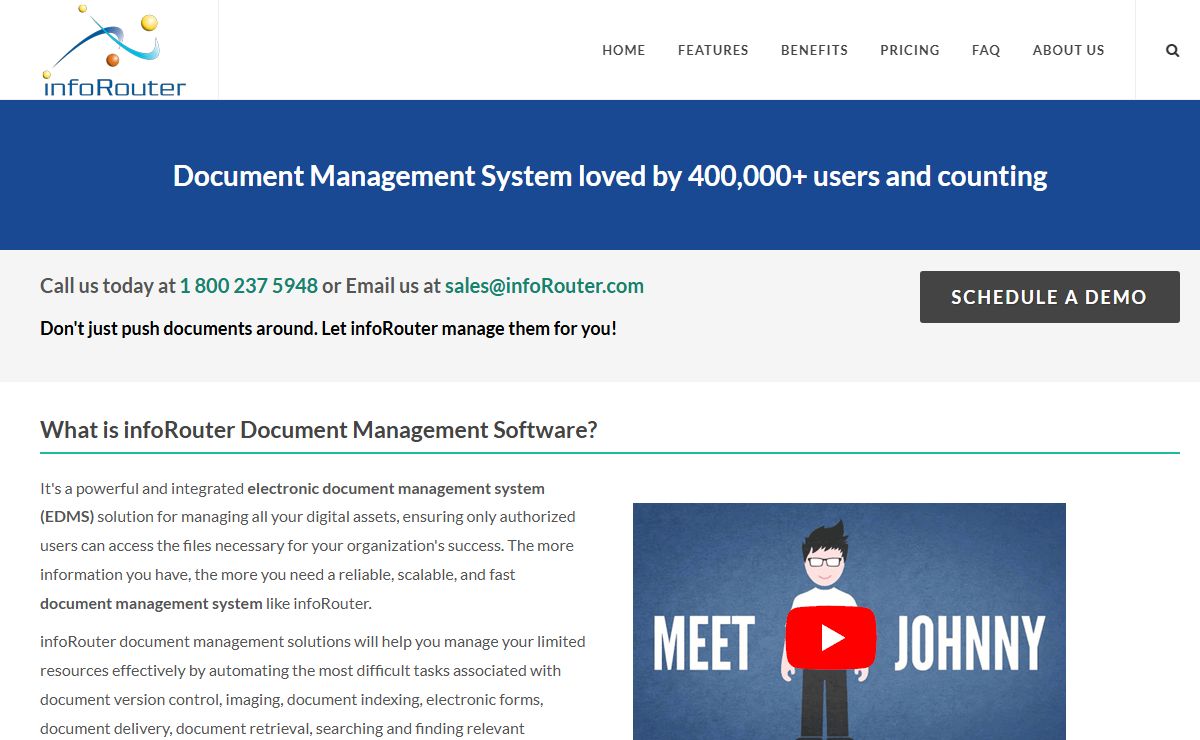Click the 'Don't just push documents around' tagline
The width and height of the screenshot is (1200, 740).
328,328
